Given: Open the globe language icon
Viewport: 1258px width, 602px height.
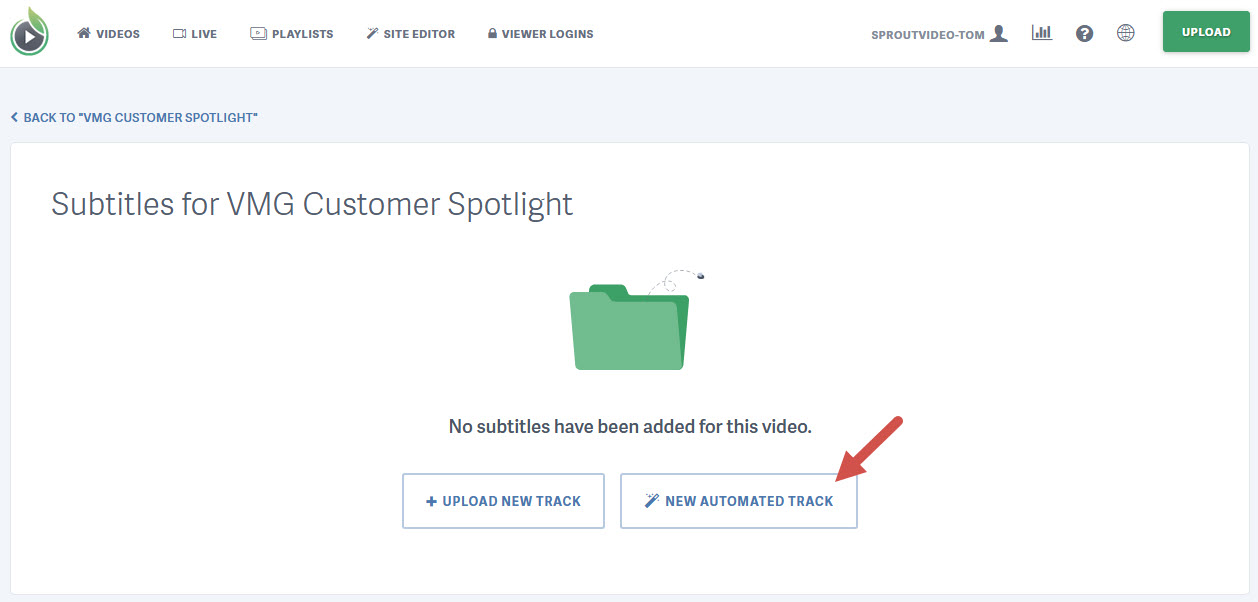Looking at the screenshot, I should click(1126, 32).
